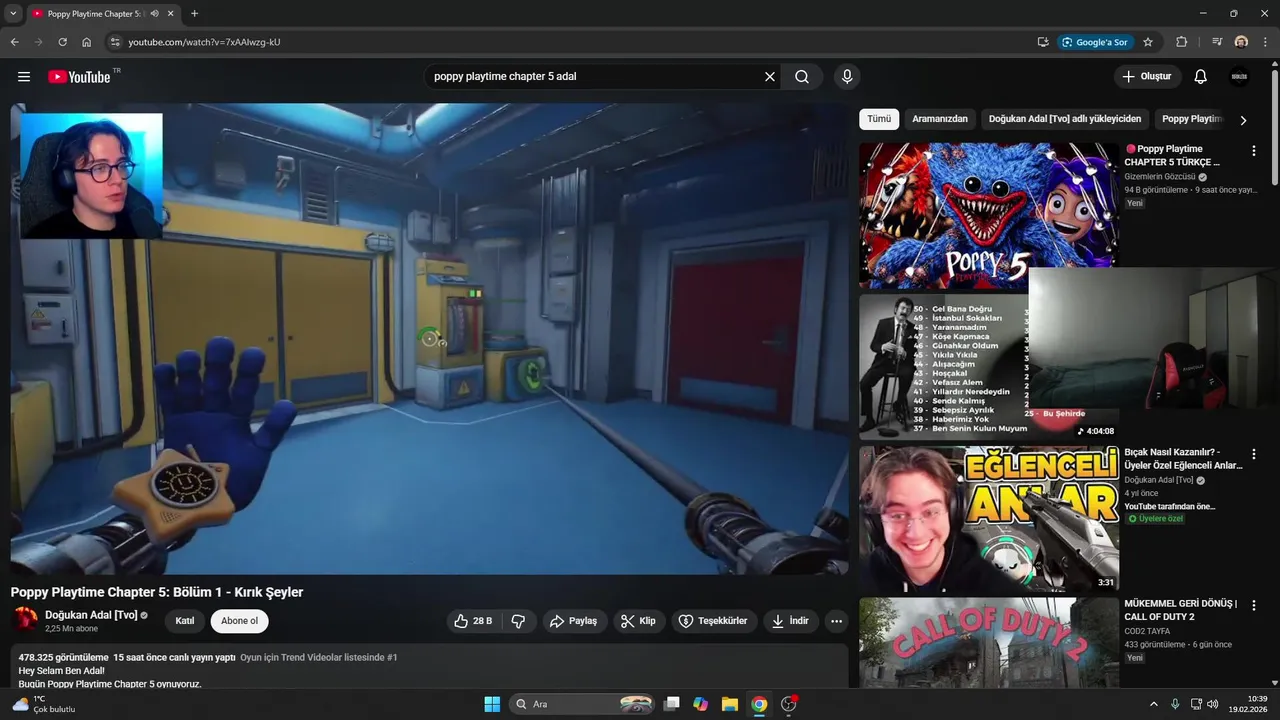Image resolution: width=1280 pixels, height=720 pixels.
Task: Send thanks via Teşekkürler button
Action: tap(714, 621)
